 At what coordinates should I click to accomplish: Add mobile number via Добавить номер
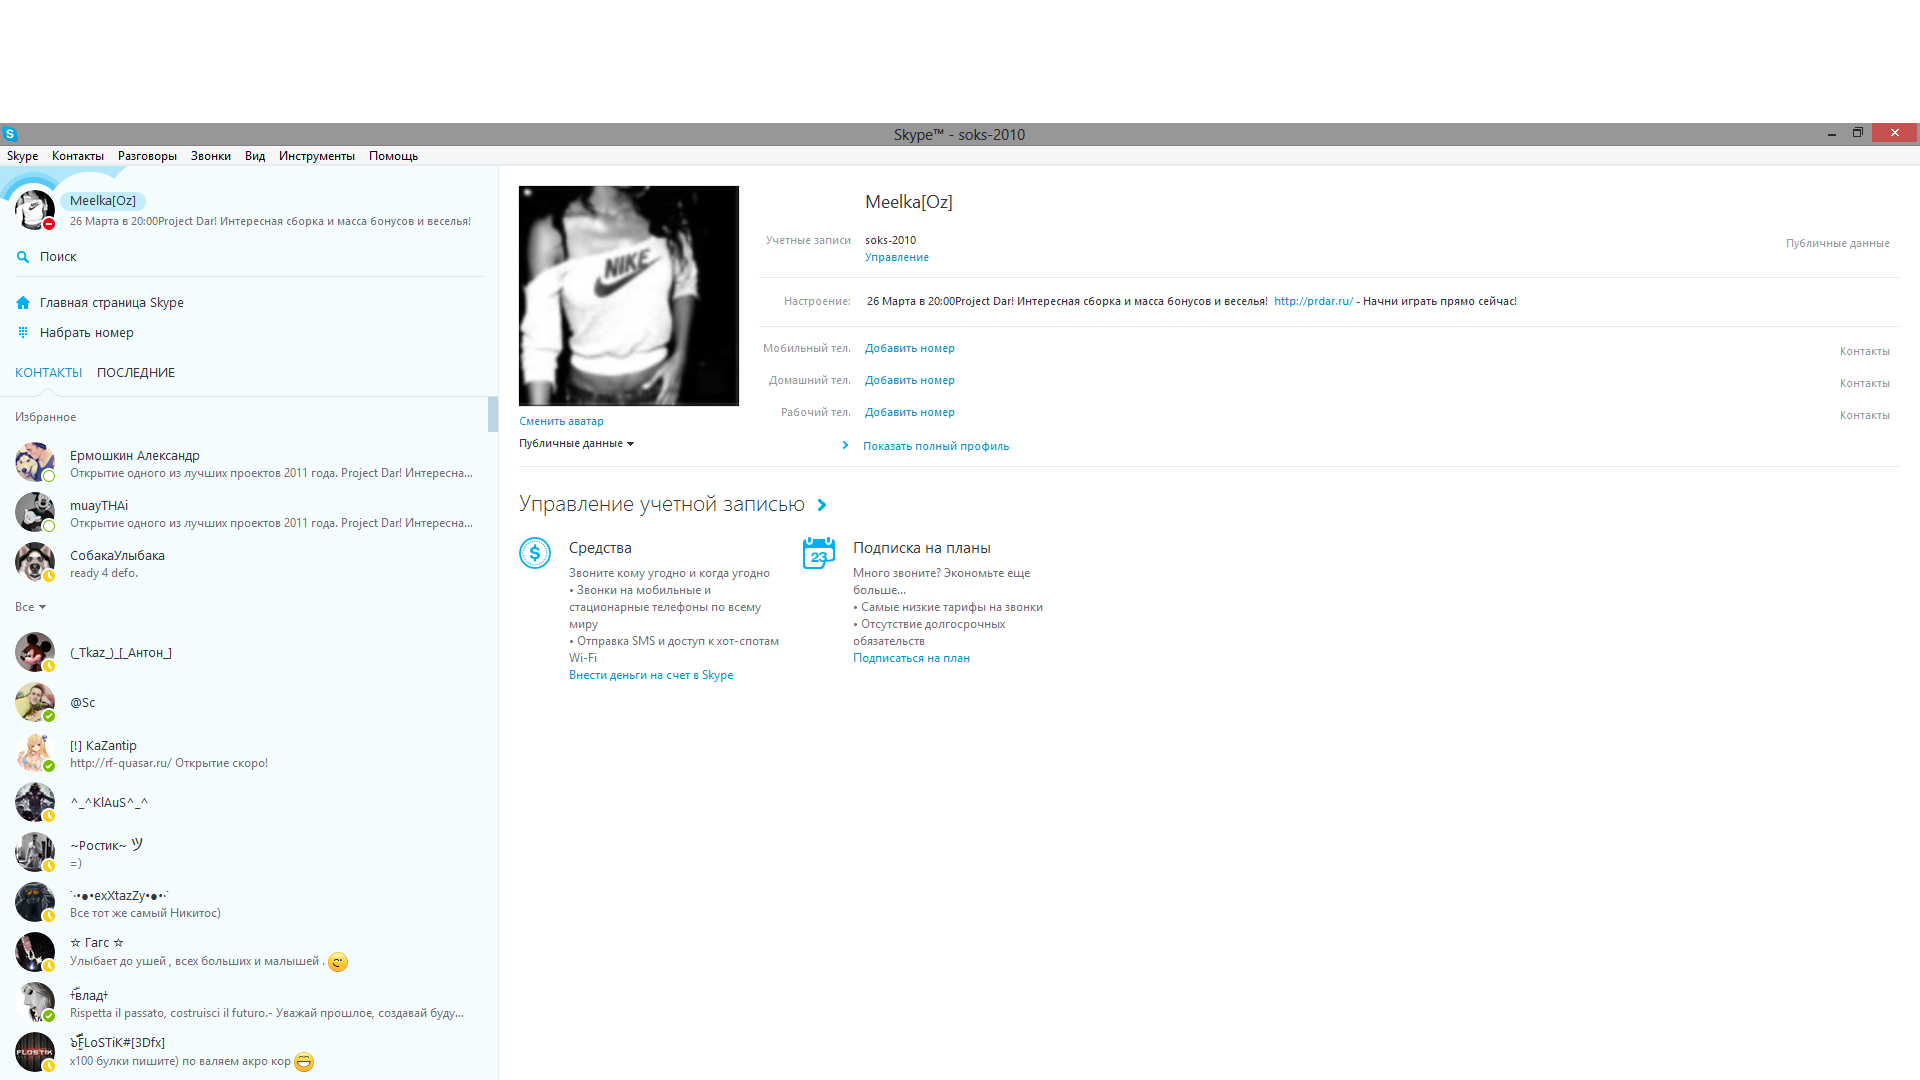click(x=910, y=349)
